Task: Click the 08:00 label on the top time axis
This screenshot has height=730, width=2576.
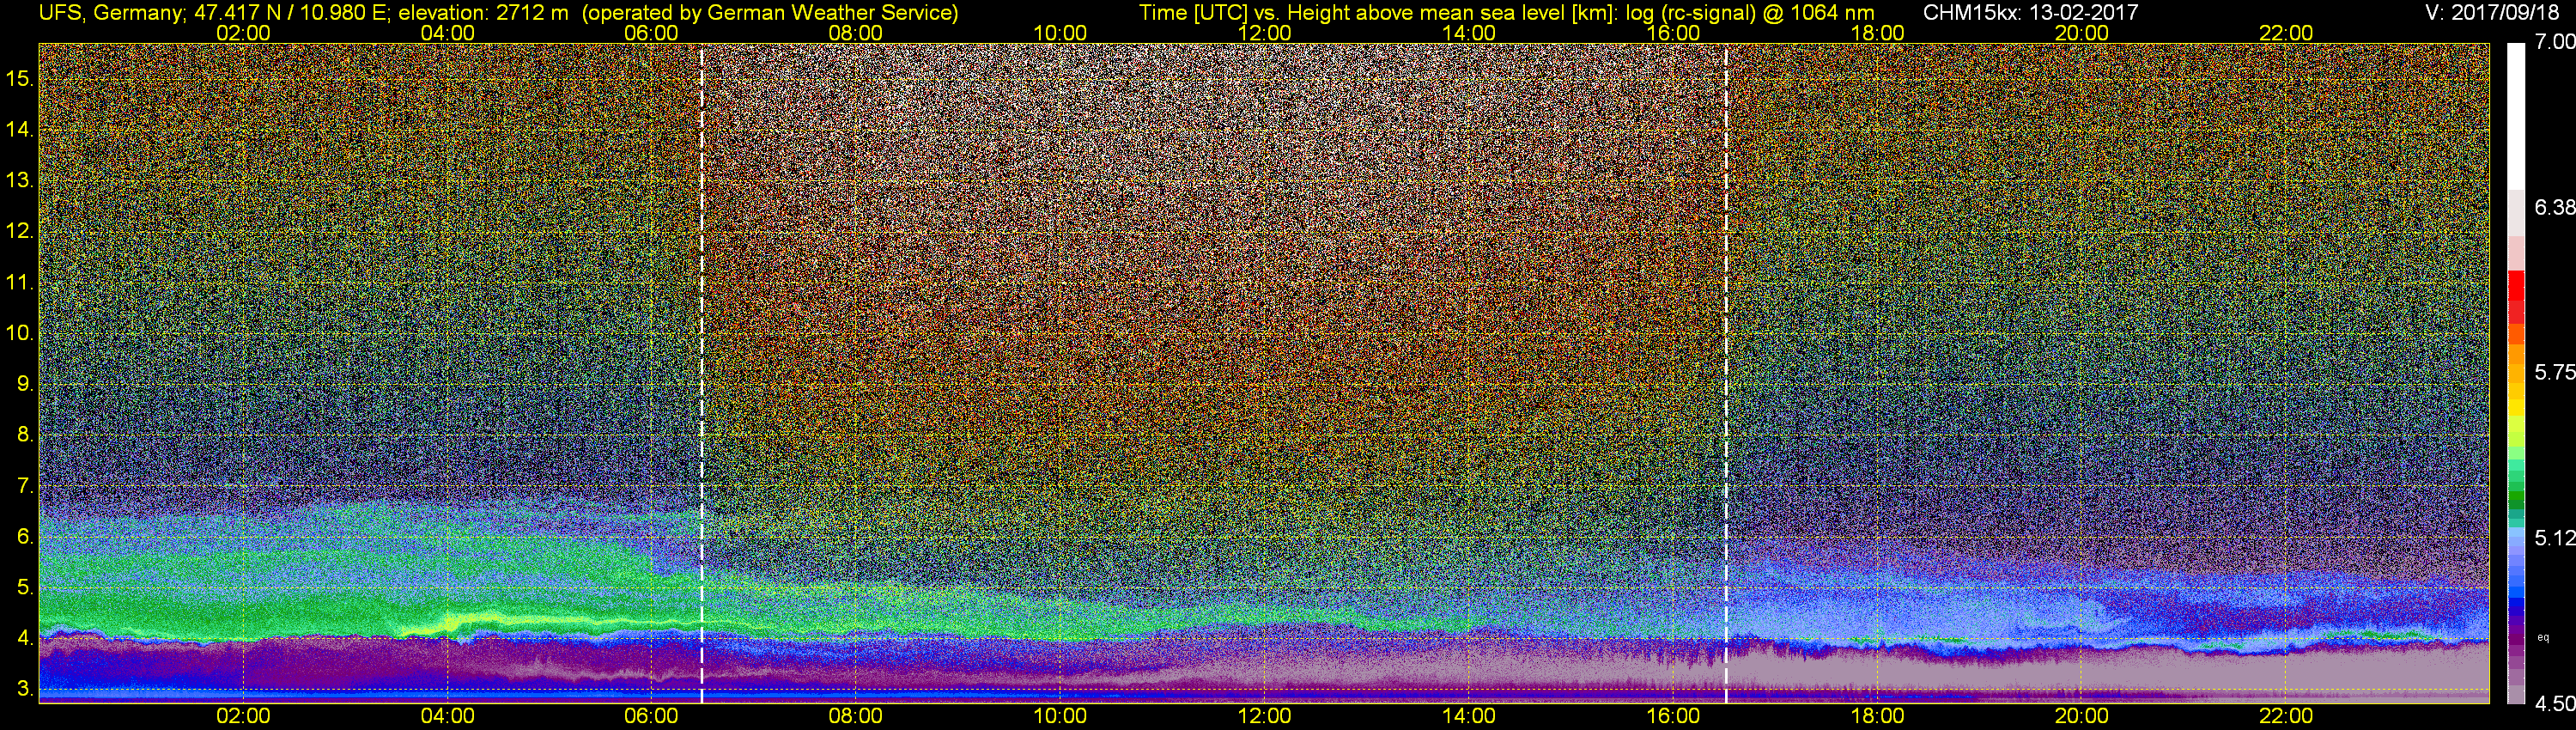Action: 856,33
